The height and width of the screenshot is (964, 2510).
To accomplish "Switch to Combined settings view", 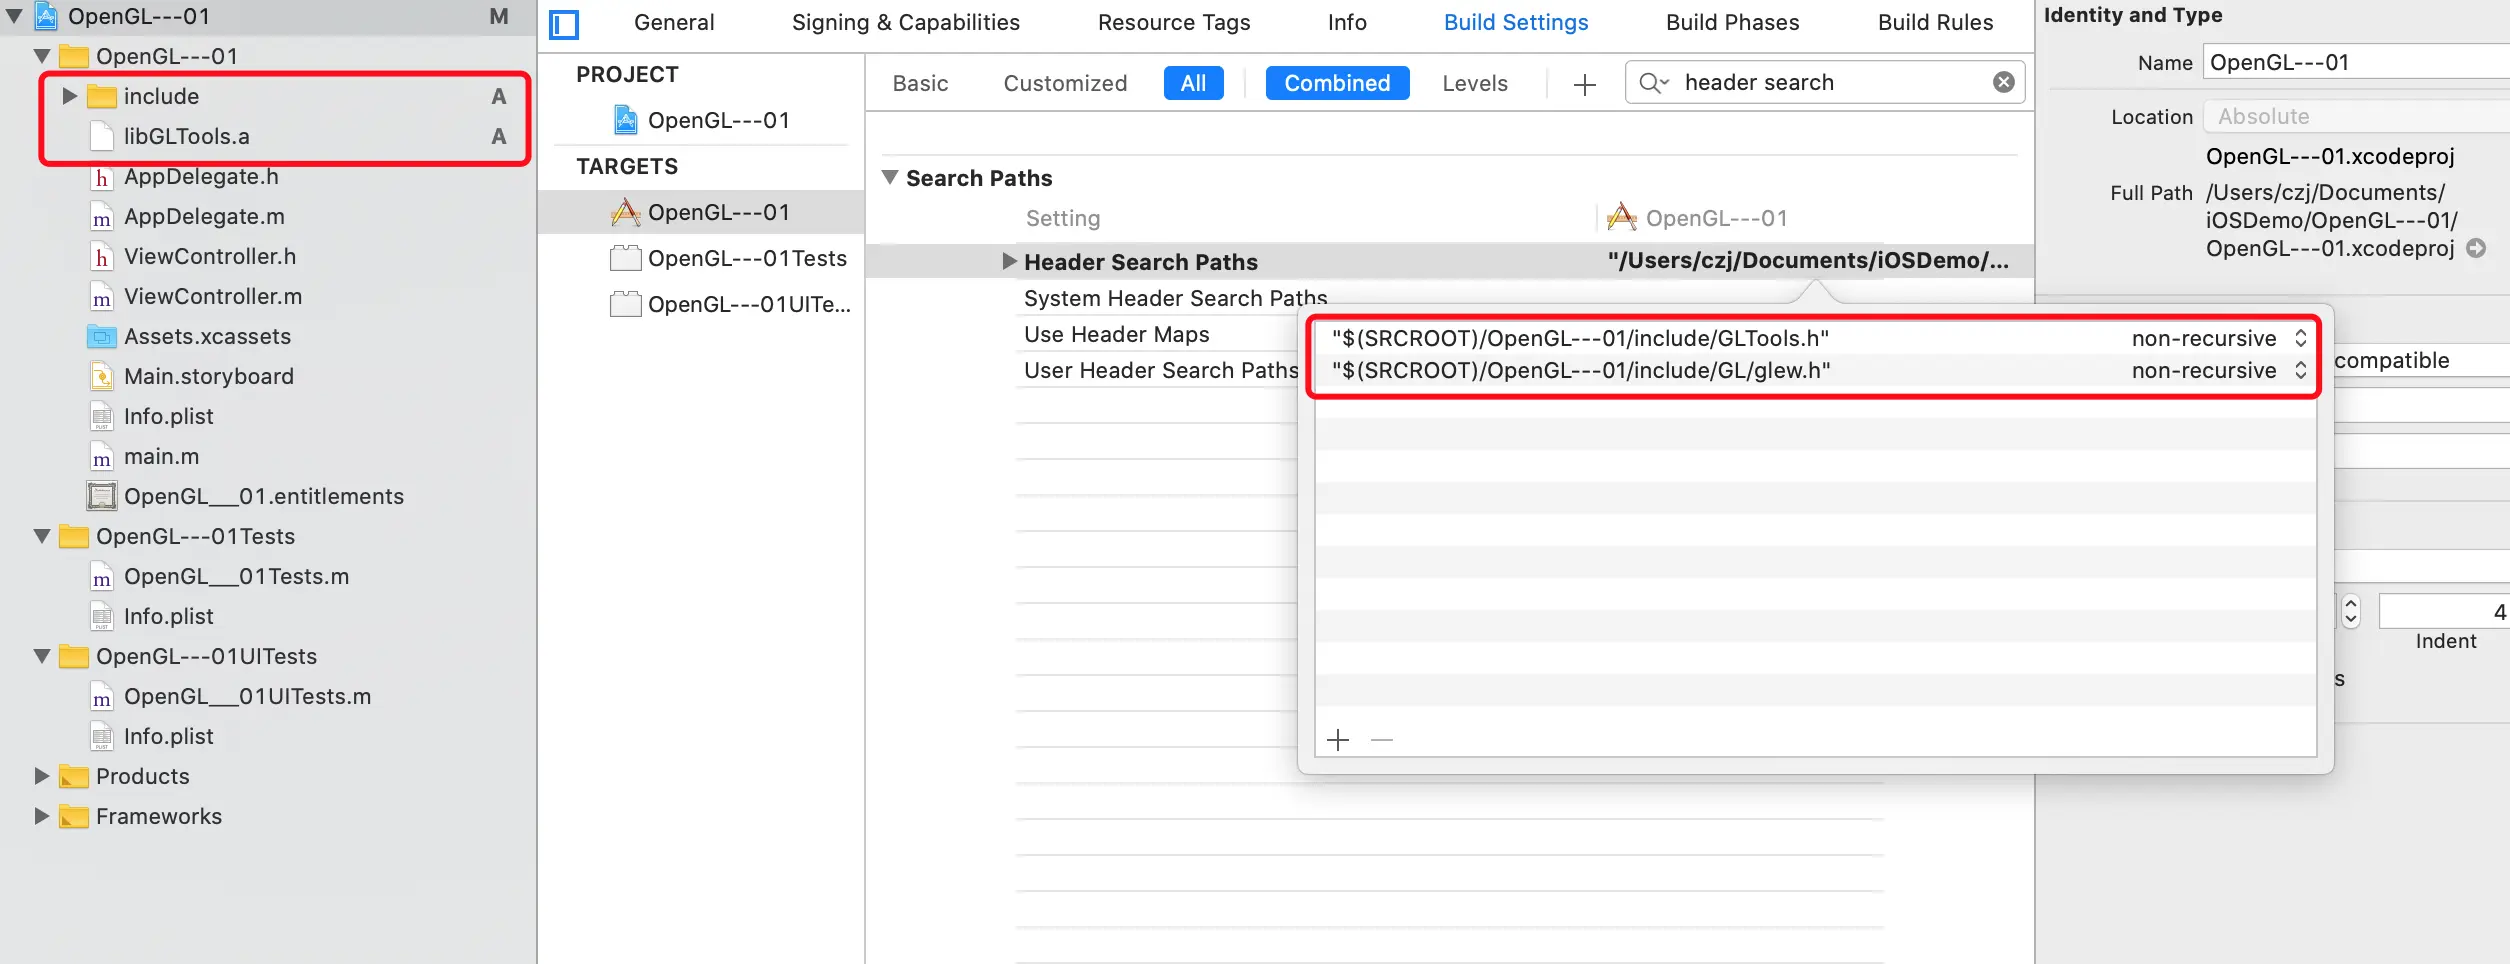I will point(1337,83).
